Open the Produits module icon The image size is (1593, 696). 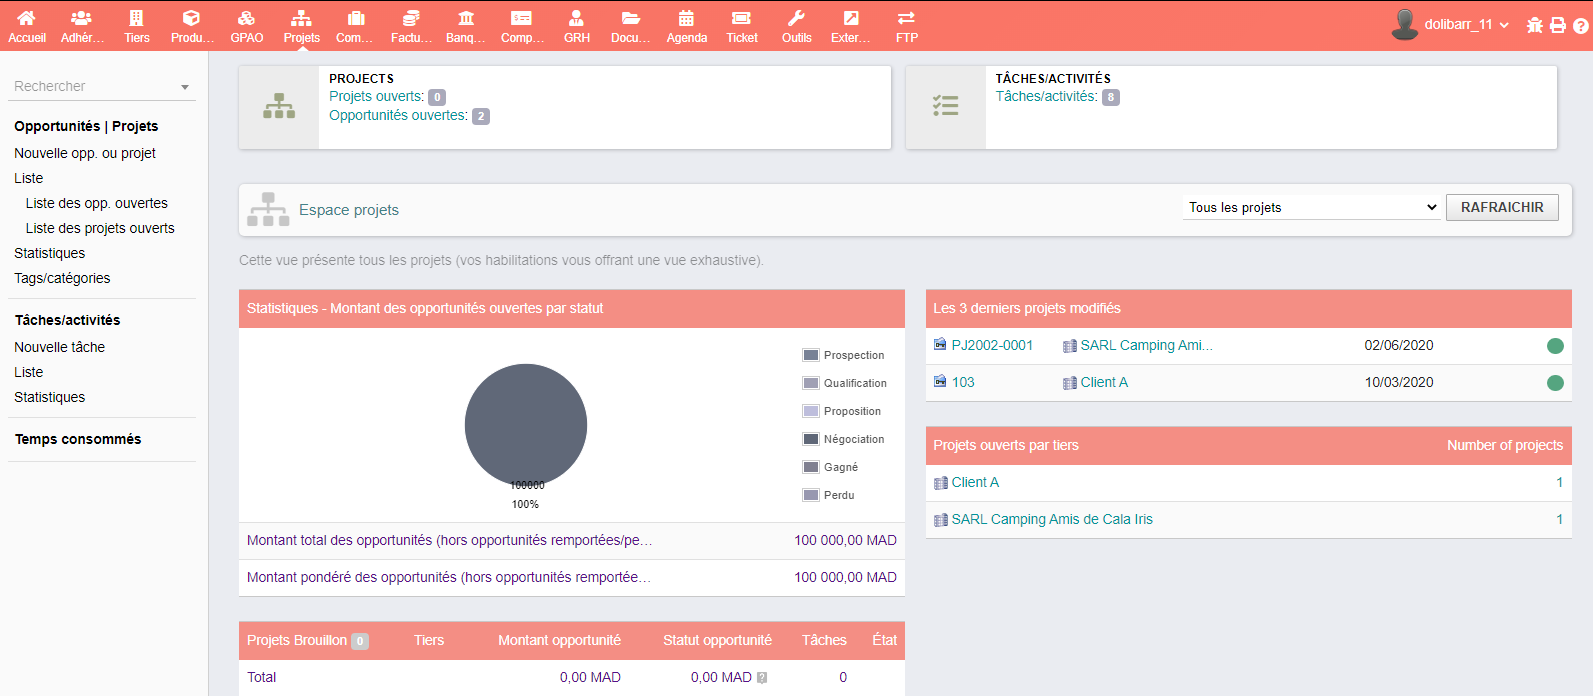[x=192, y=18]
